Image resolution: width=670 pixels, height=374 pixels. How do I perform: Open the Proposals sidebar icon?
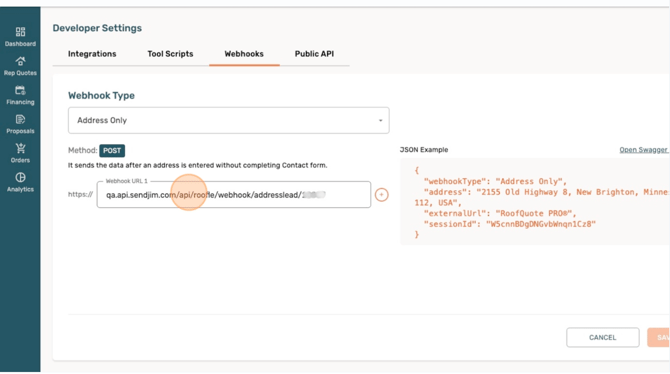(20, 124)
